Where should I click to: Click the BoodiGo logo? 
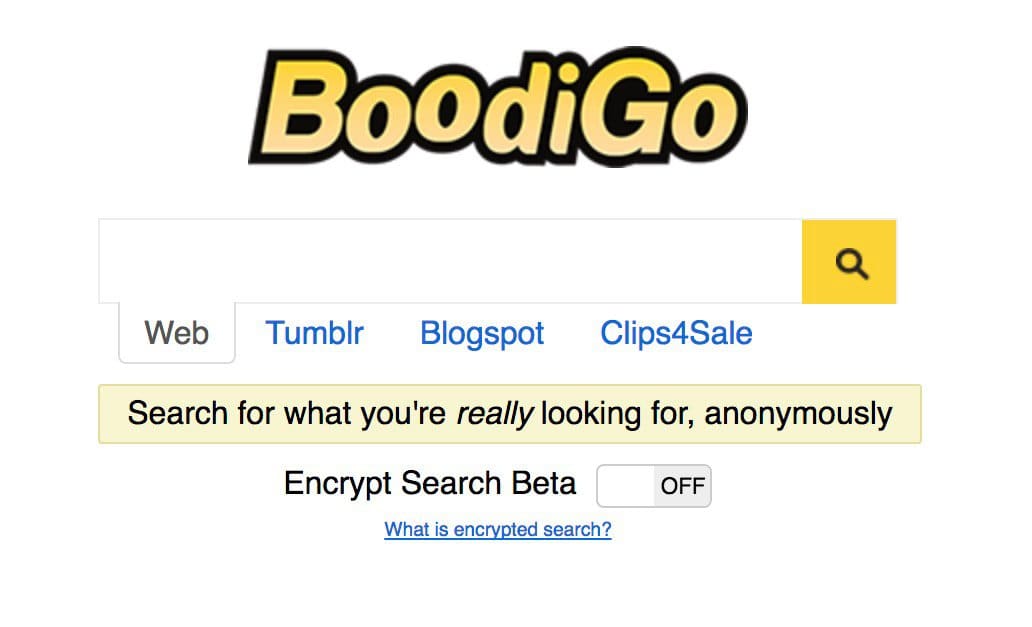[497, 106]
